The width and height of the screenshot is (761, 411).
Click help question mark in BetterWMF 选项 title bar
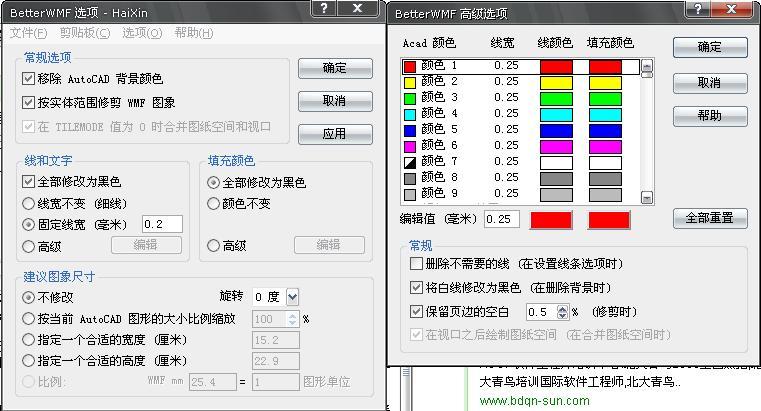[324, 8]
